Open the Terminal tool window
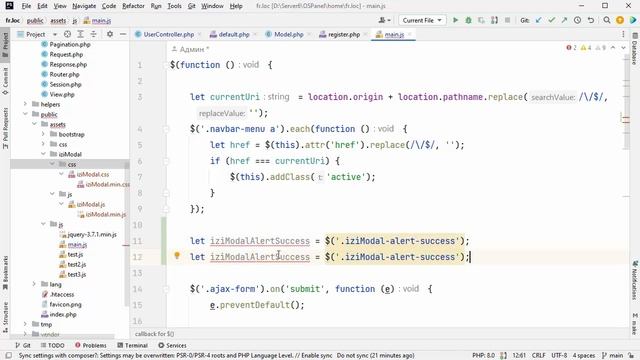Image resolution: width=640 pixels, height=360 pixels. click(x=132, y=345)
